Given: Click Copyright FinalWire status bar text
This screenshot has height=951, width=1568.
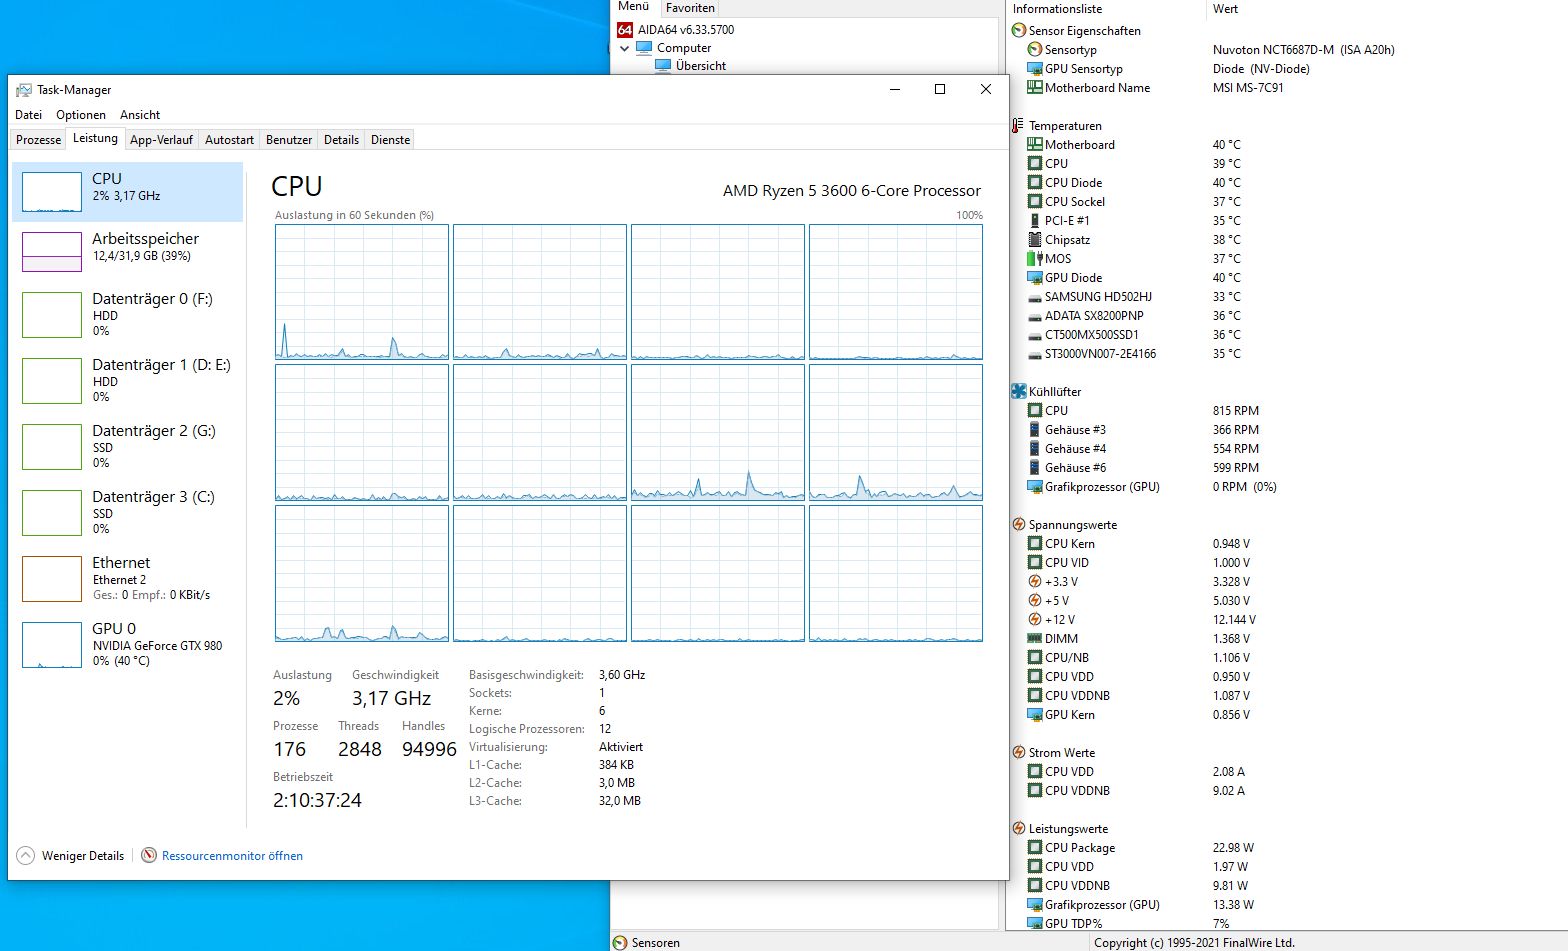Looking at the screenshot, I should [x=1194, y=943].
